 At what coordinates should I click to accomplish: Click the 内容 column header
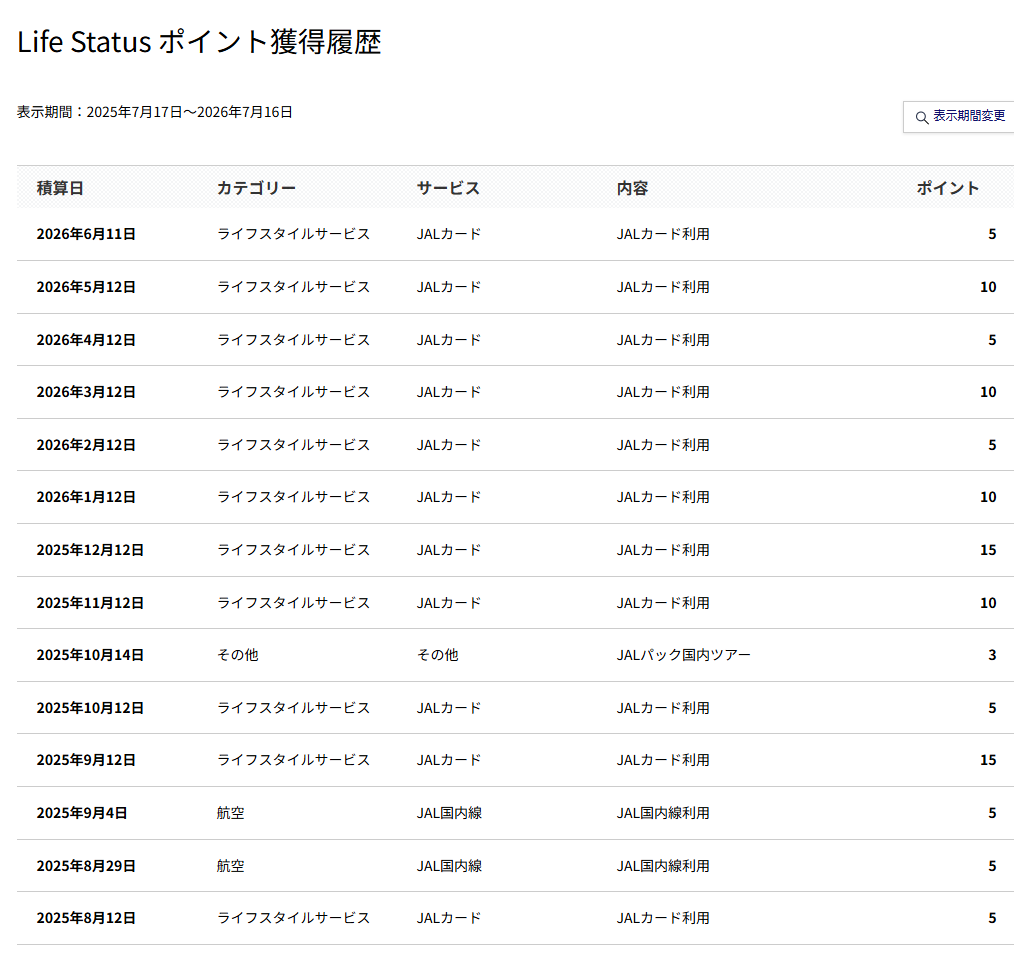pos(632,188)
